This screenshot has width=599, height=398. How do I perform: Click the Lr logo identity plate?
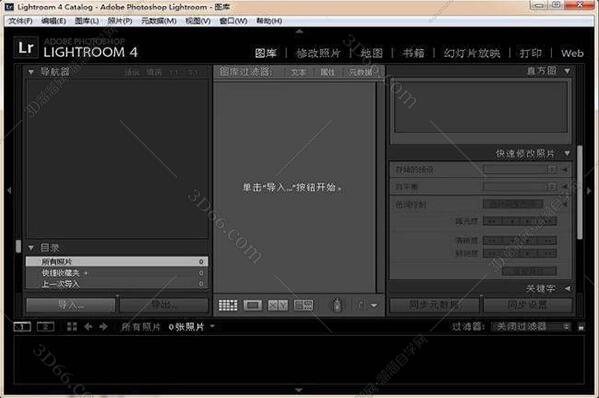click(26, 48)
